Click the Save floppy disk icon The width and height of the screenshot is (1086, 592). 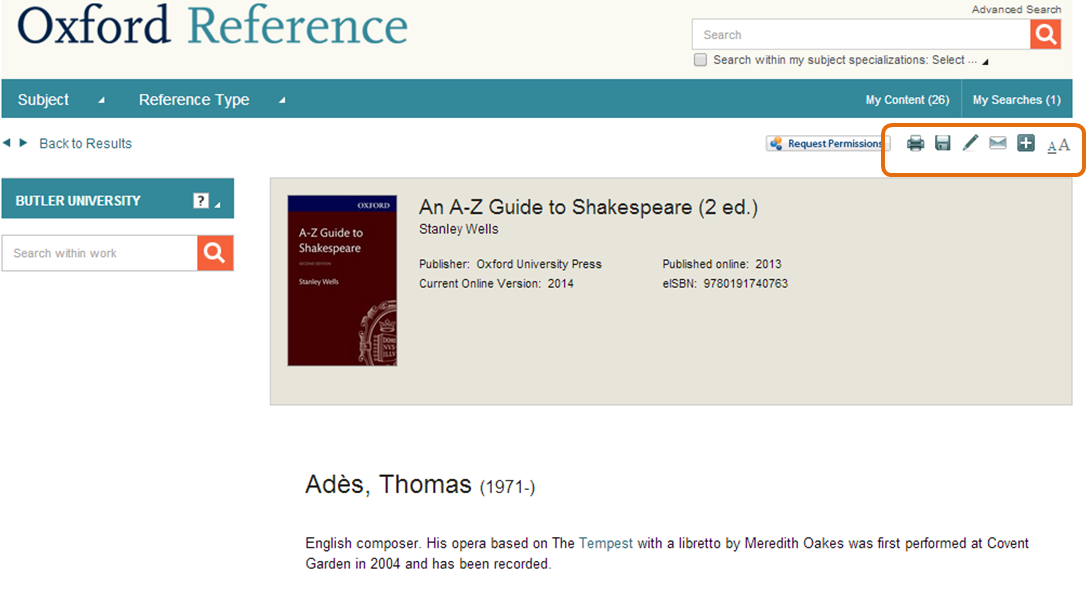[943, 143]
